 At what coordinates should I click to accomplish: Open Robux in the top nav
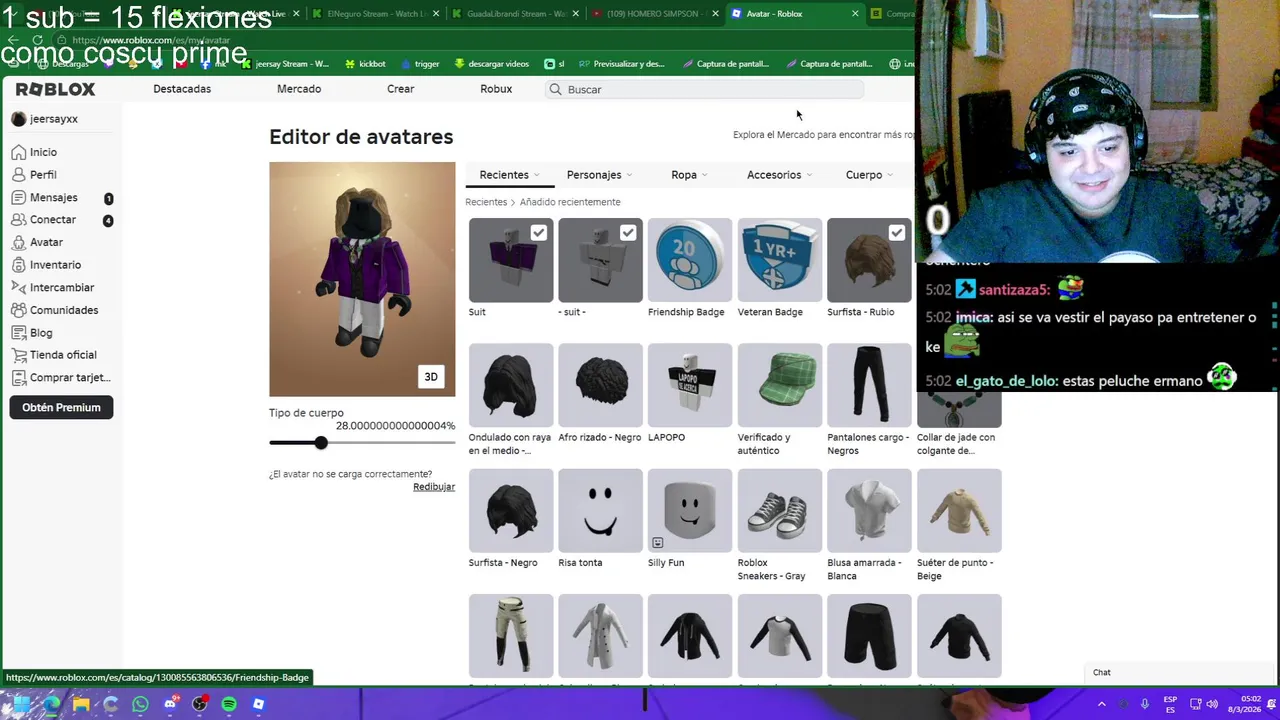tap(496, 89)
